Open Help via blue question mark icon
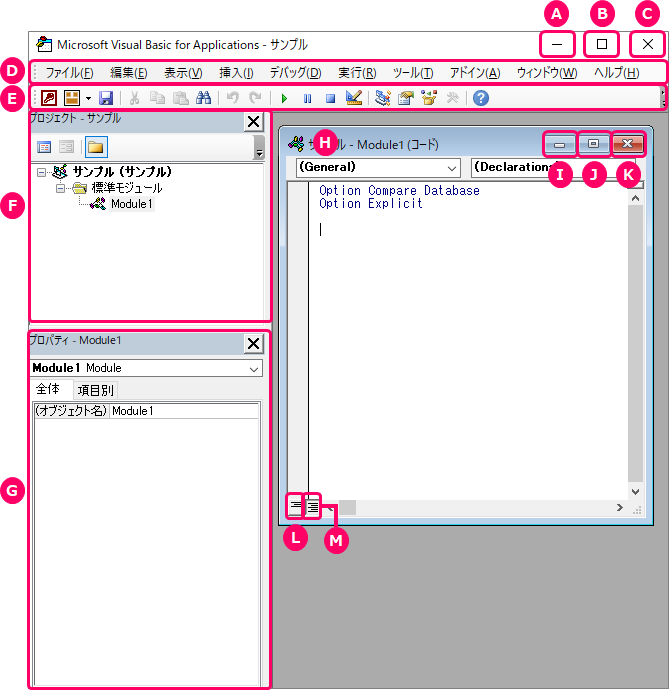The width and height of the screenshot is (669, 690). [481, 98]
